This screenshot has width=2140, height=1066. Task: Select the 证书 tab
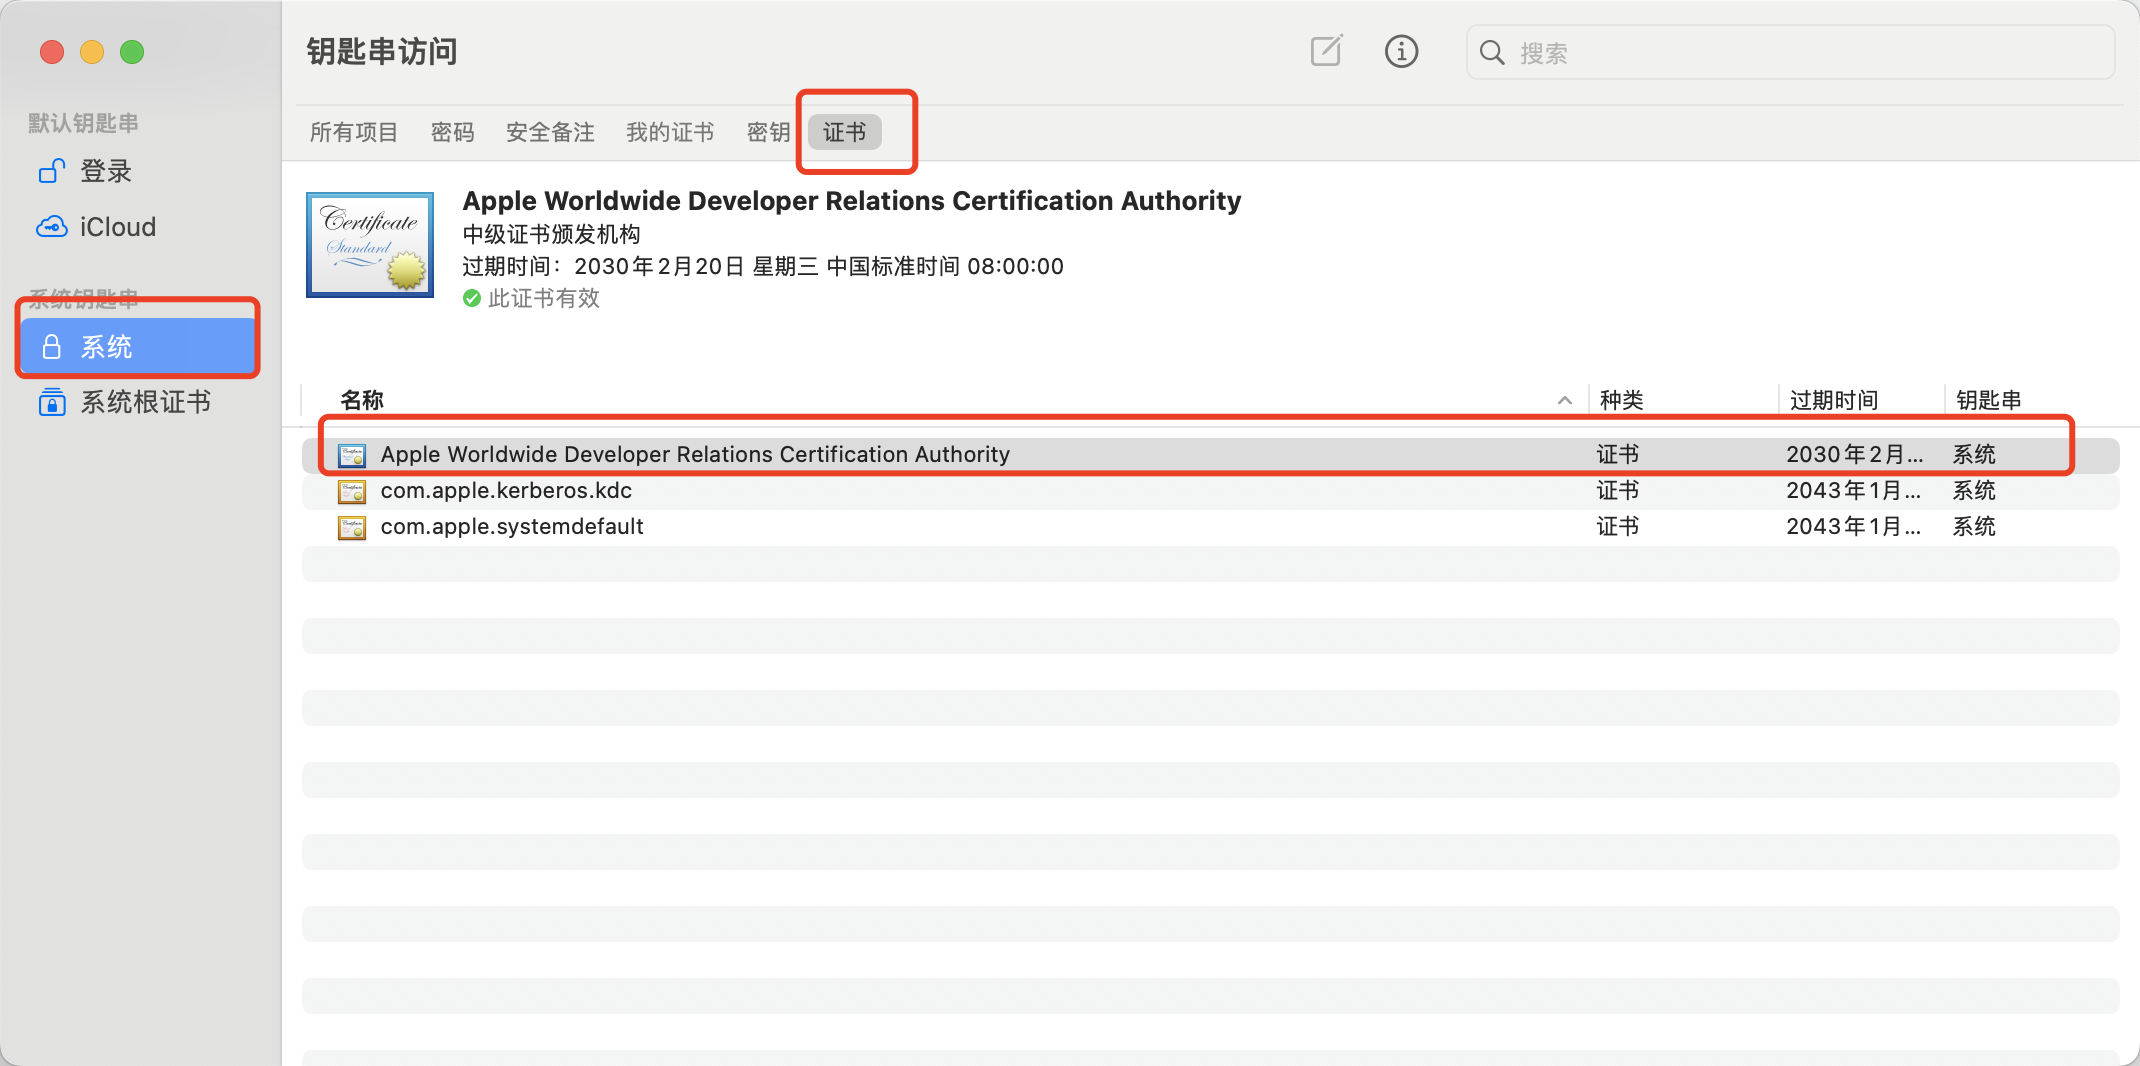tap(845, 132)
